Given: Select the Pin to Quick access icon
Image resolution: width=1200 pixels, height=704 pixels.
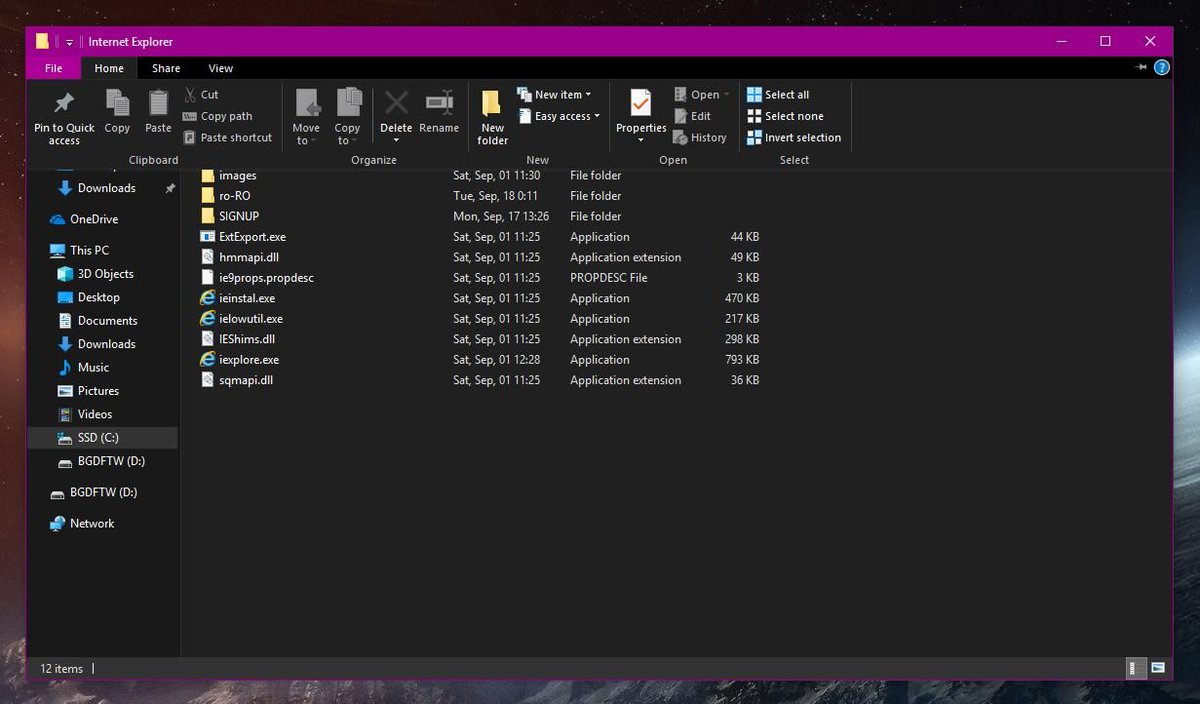Looking at the screenshot, I should point(63,113).
